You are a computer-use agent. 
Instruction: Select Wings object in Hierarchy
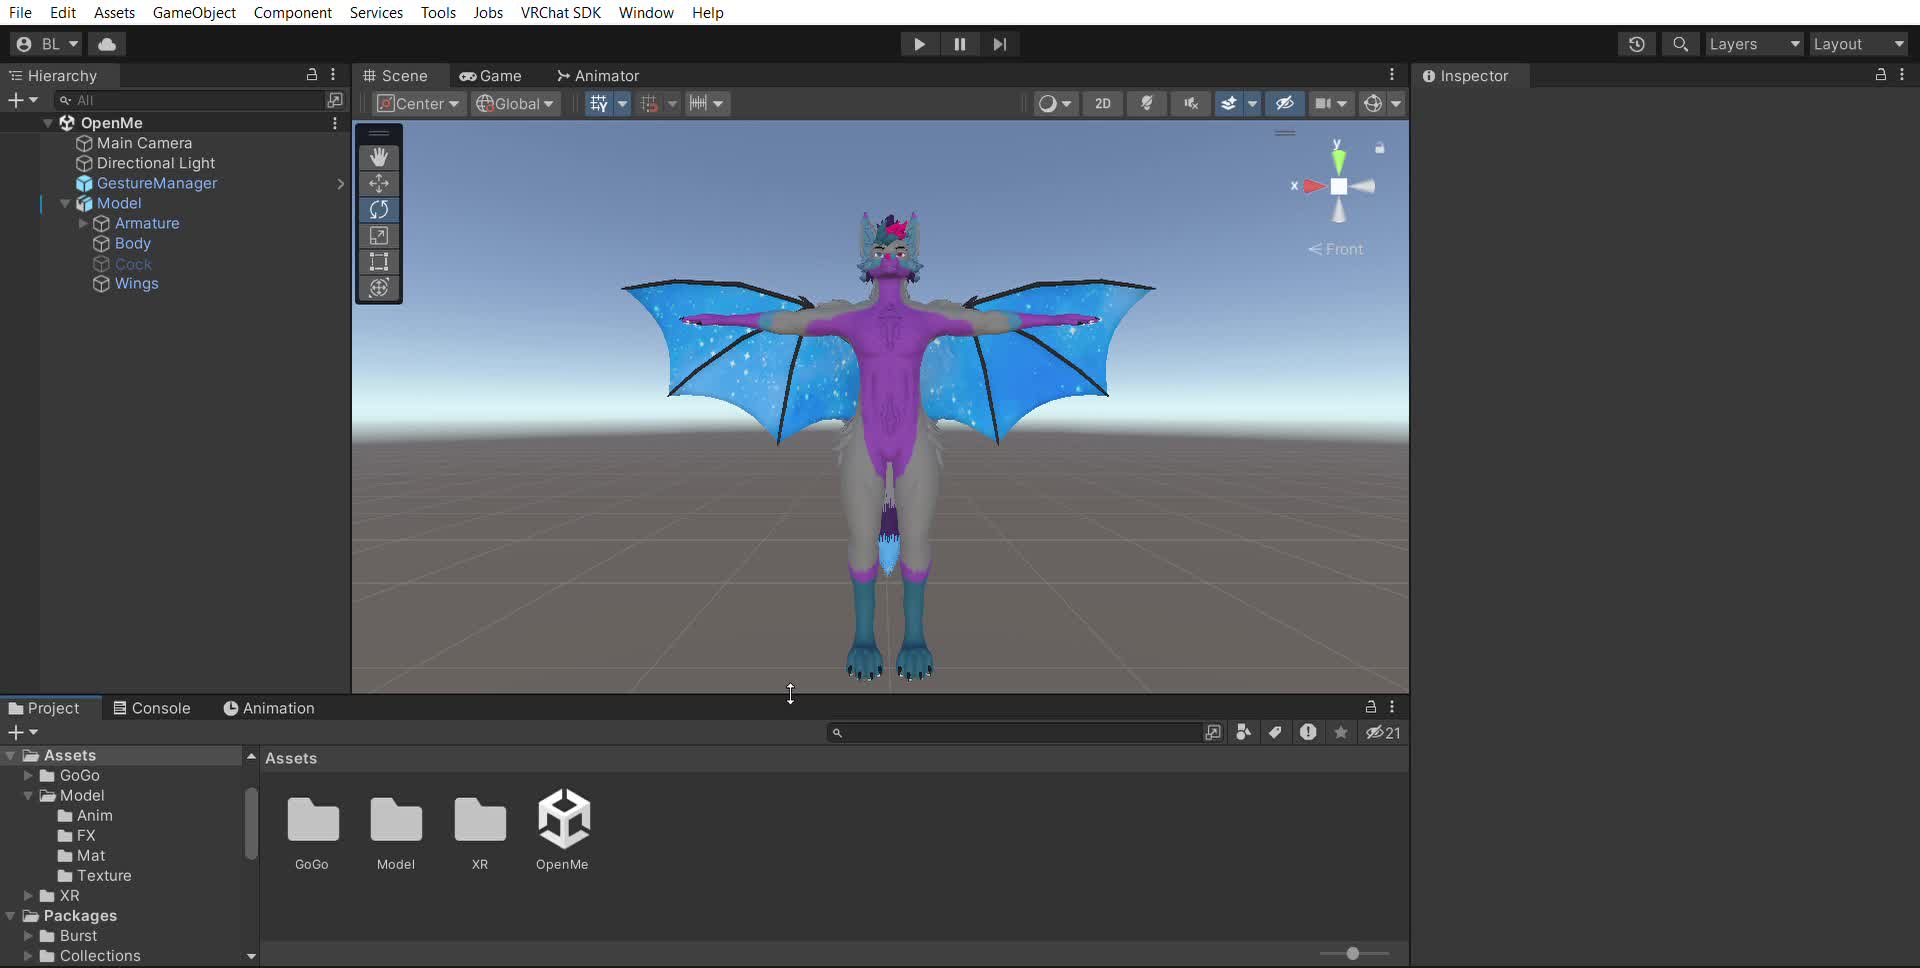tap(137, 283)
